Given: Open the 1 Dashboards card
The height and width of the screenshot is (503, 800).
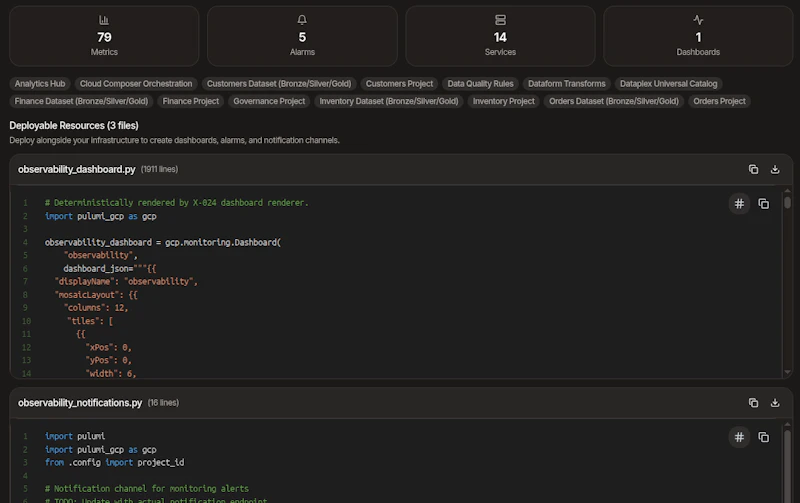Looking at the screenshot, I should coord(698,36).
